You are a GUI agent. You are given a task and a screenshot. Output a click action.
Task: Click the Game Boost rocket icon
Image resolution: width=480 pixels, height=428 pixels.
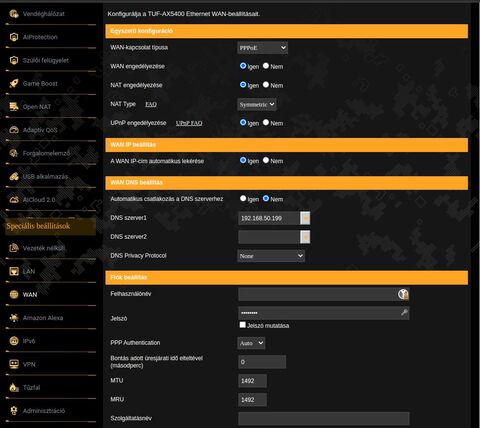coord(14,83)
